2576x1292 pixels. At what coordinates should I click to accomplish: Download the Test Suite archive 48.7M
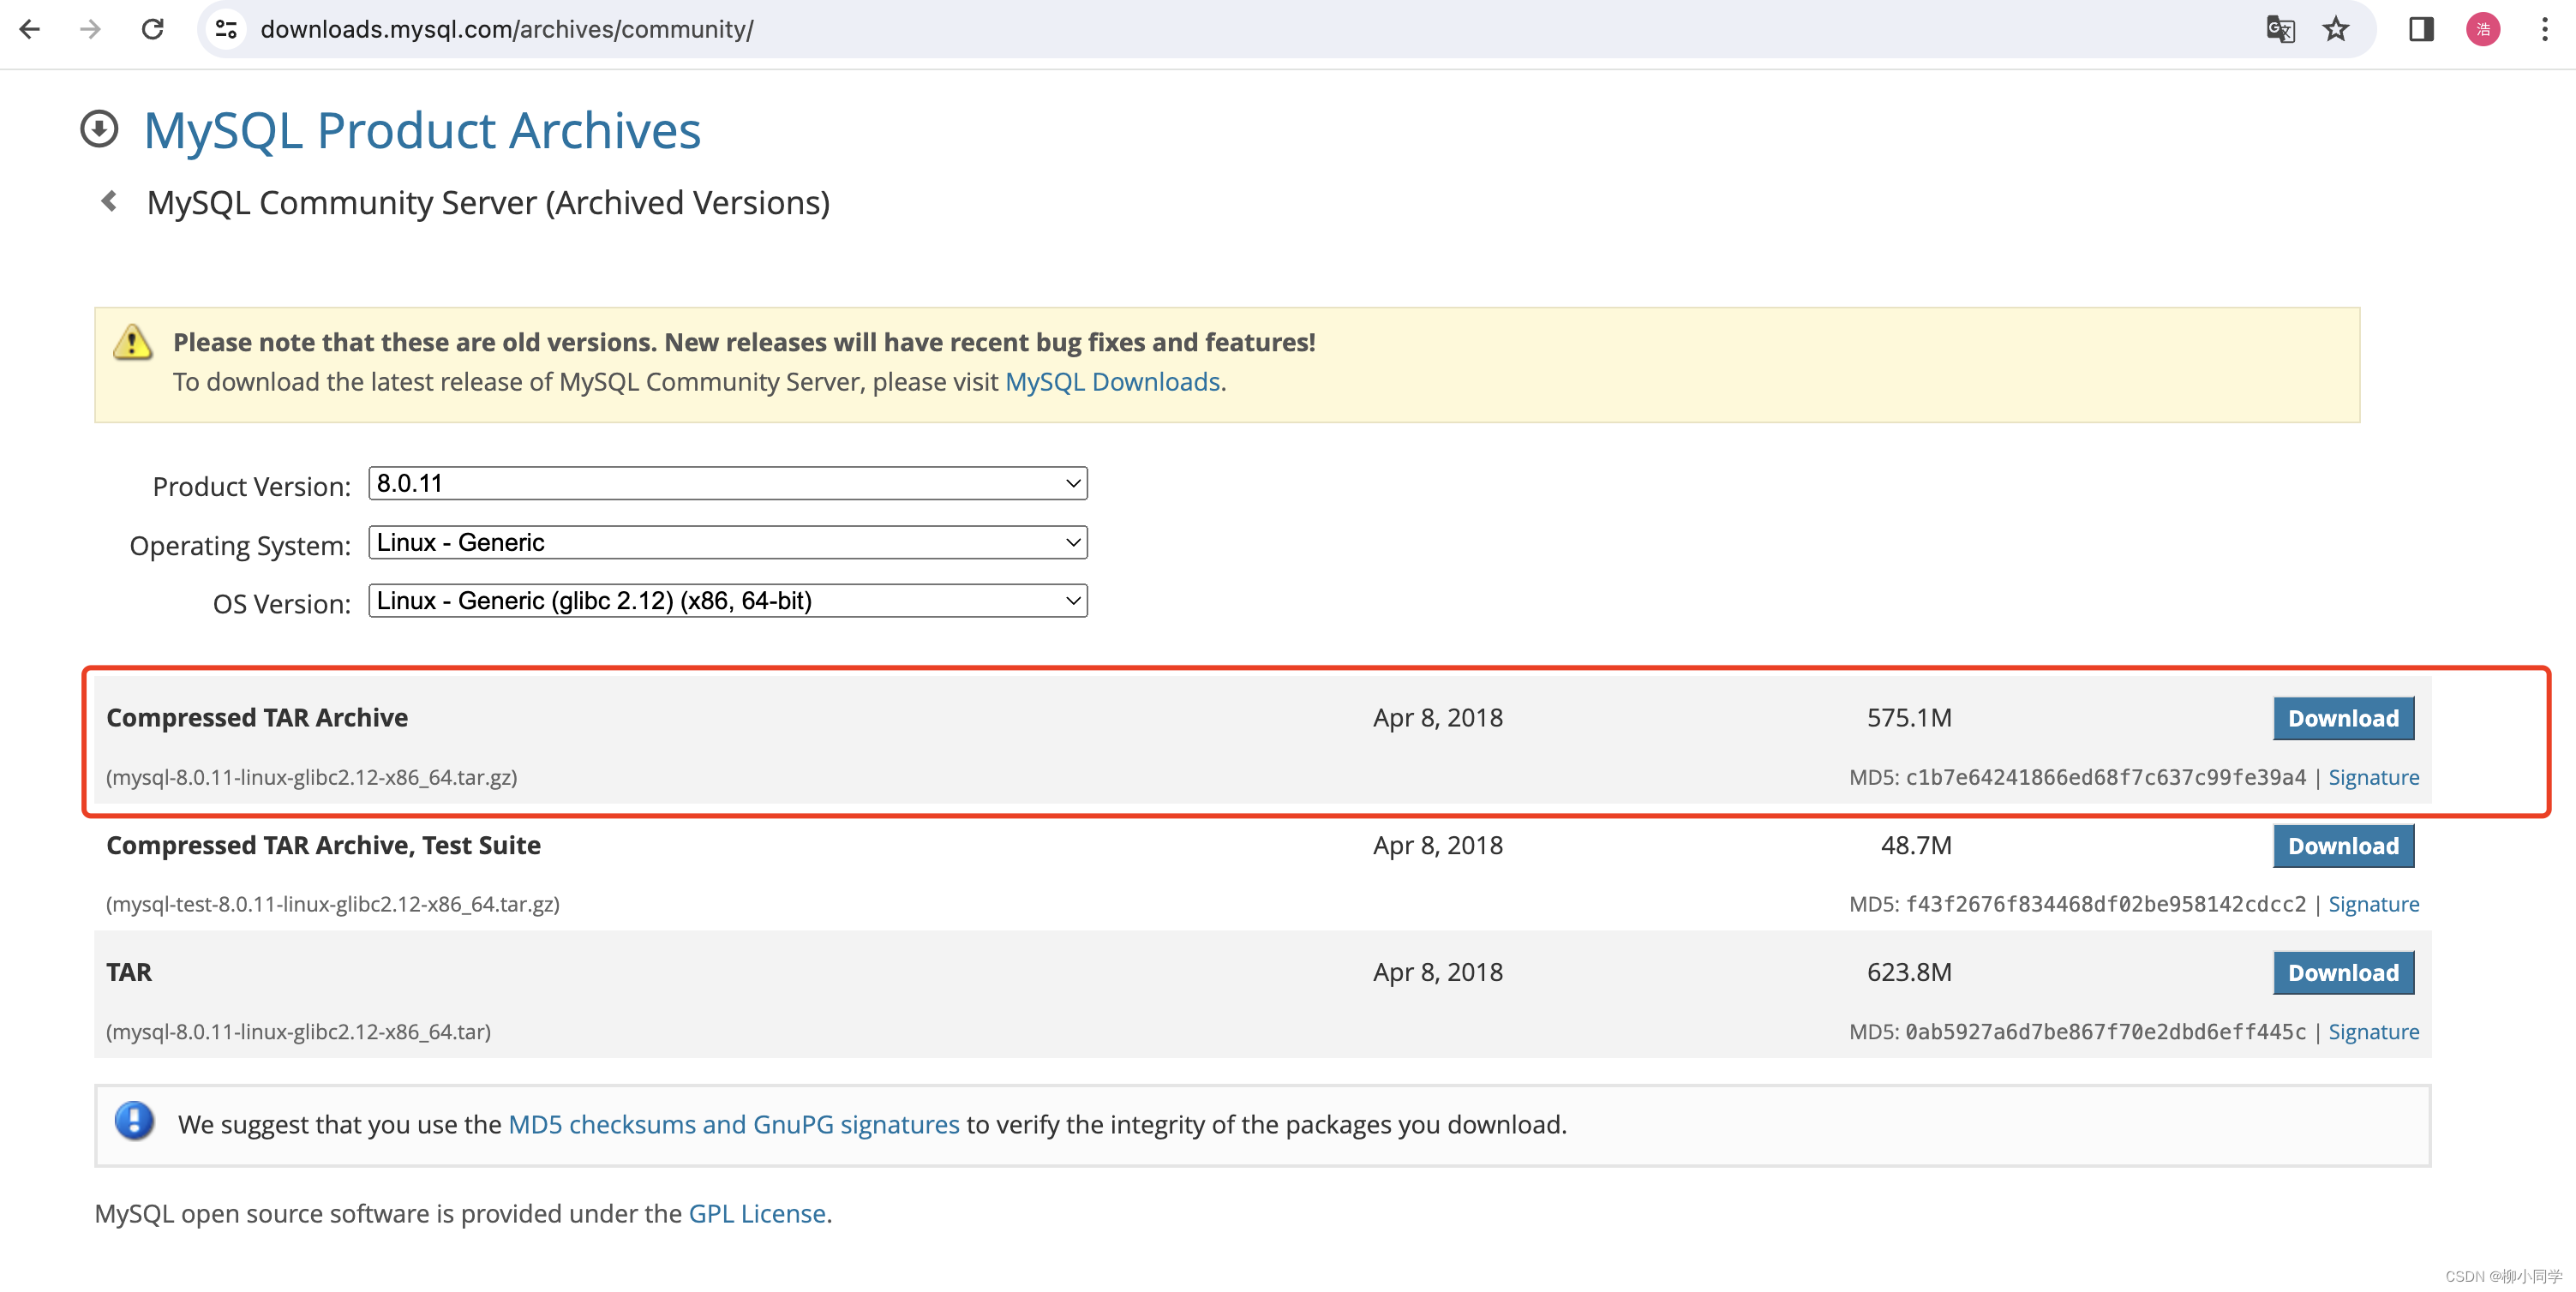click(2343, 846)
